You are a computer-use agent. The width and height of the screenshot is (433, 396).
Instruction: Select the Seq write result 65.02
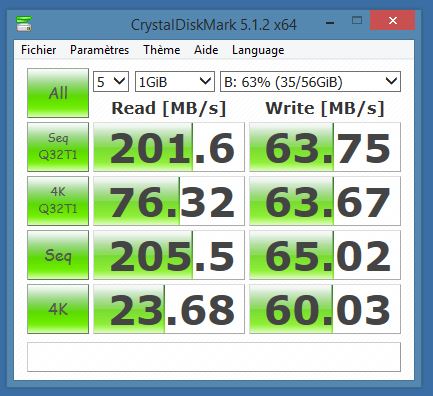click(325, 255)
